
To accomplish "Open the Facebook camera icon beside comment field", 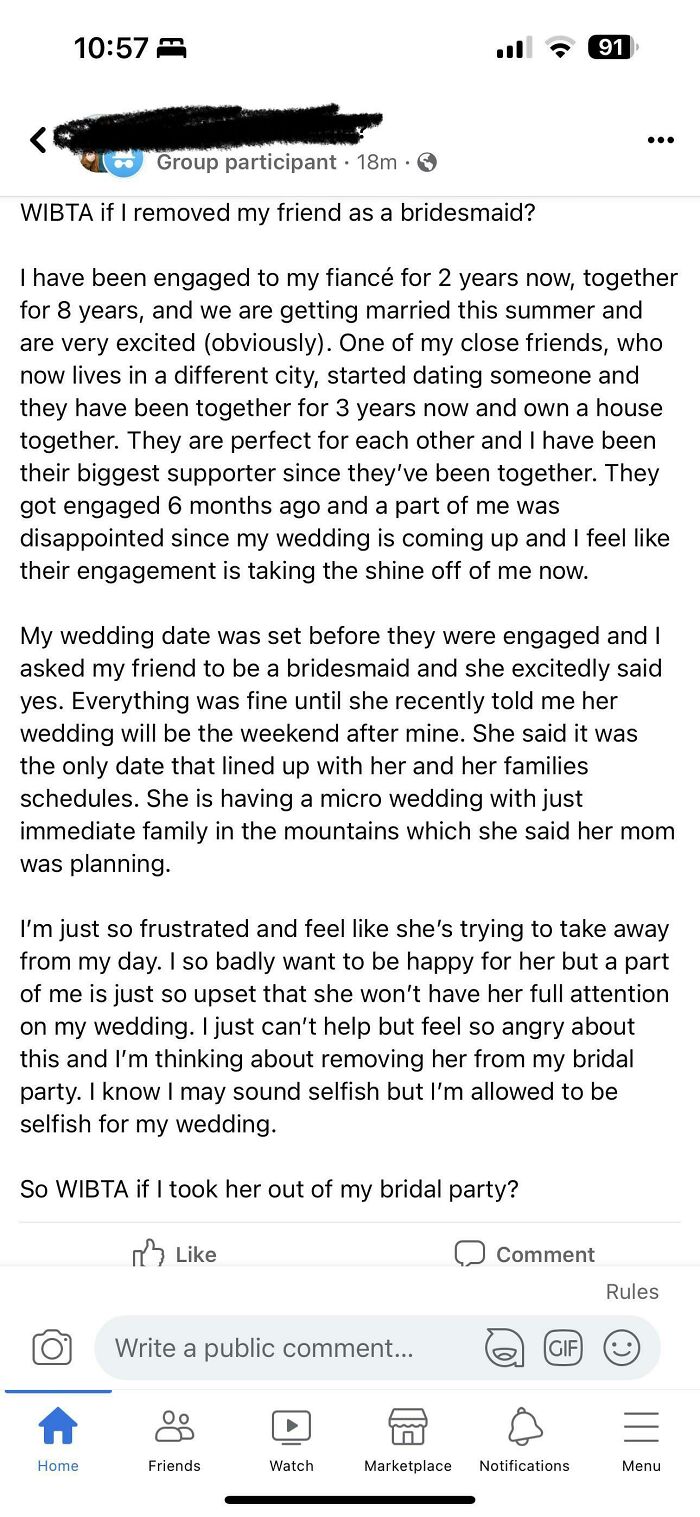I will click(x=53, y=1347).
